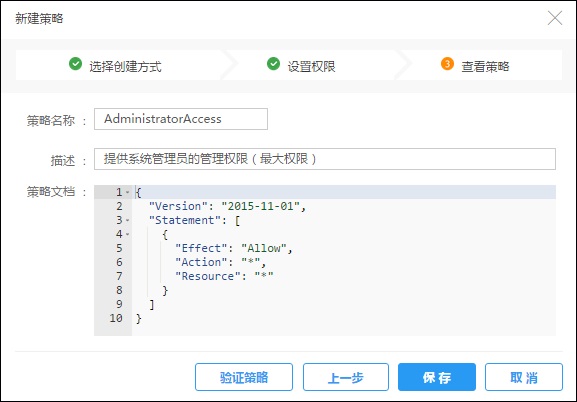This screenshot has height=402, width=577.
Task: Click the green check icon beside 选择创建方式
Action: 75,64
